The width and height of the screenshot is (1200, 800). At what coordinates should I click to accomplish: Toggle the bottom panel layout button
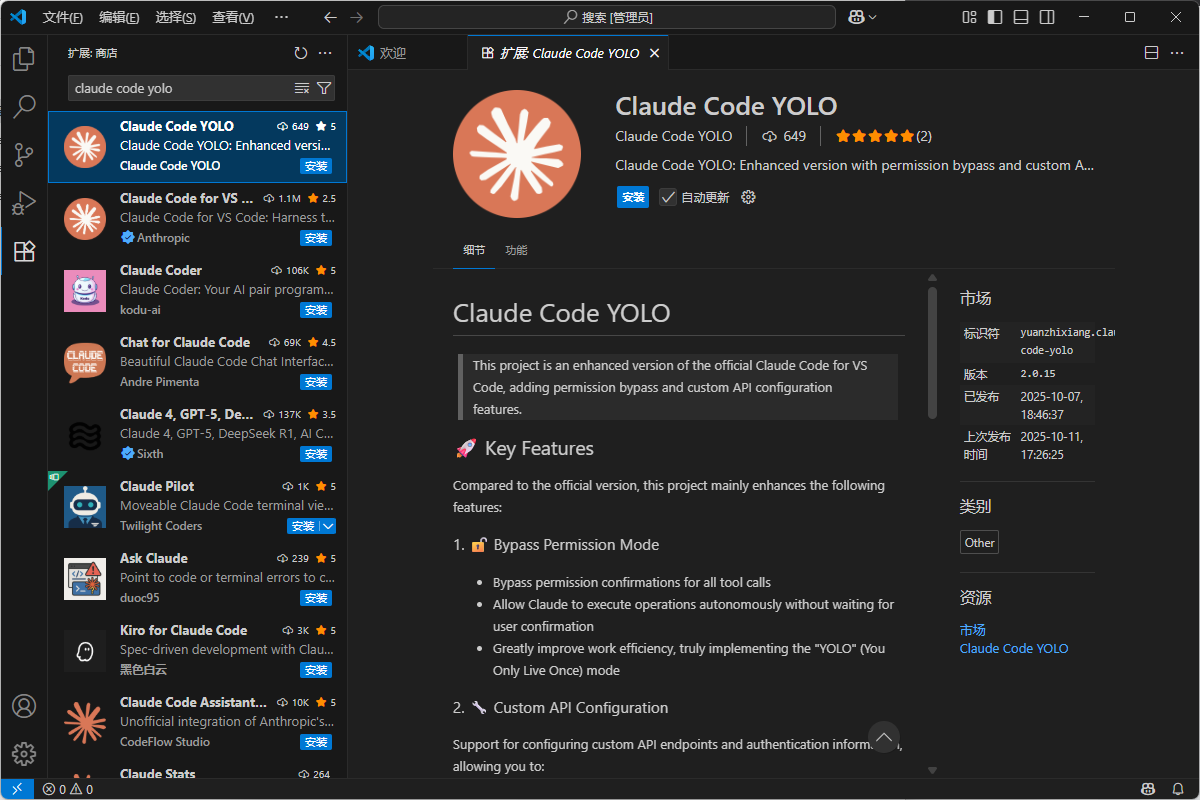pos(1020,17)
